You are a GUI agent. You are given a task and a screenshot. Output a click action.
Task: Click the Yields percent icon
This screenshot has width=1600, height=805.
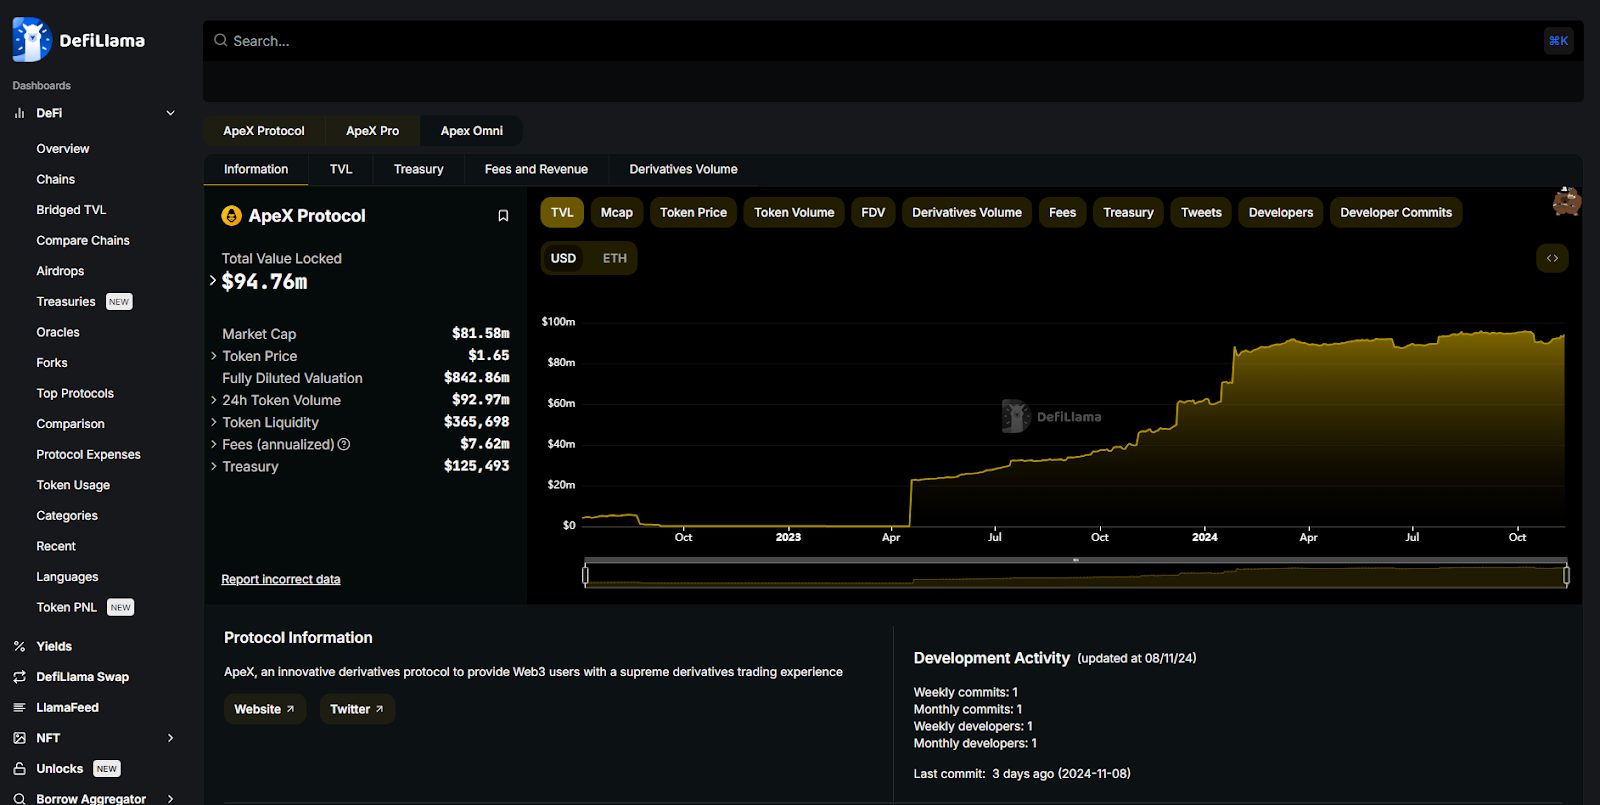19,647
